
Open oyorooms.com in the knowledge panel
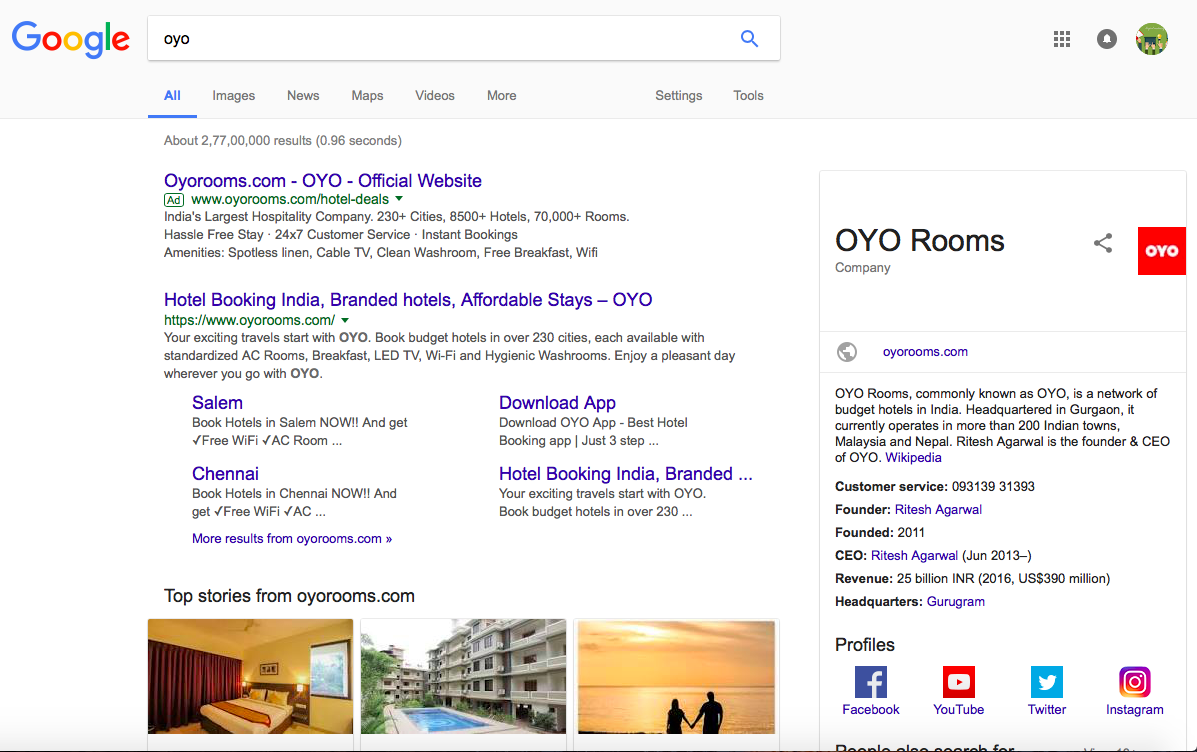pos(925,352)
